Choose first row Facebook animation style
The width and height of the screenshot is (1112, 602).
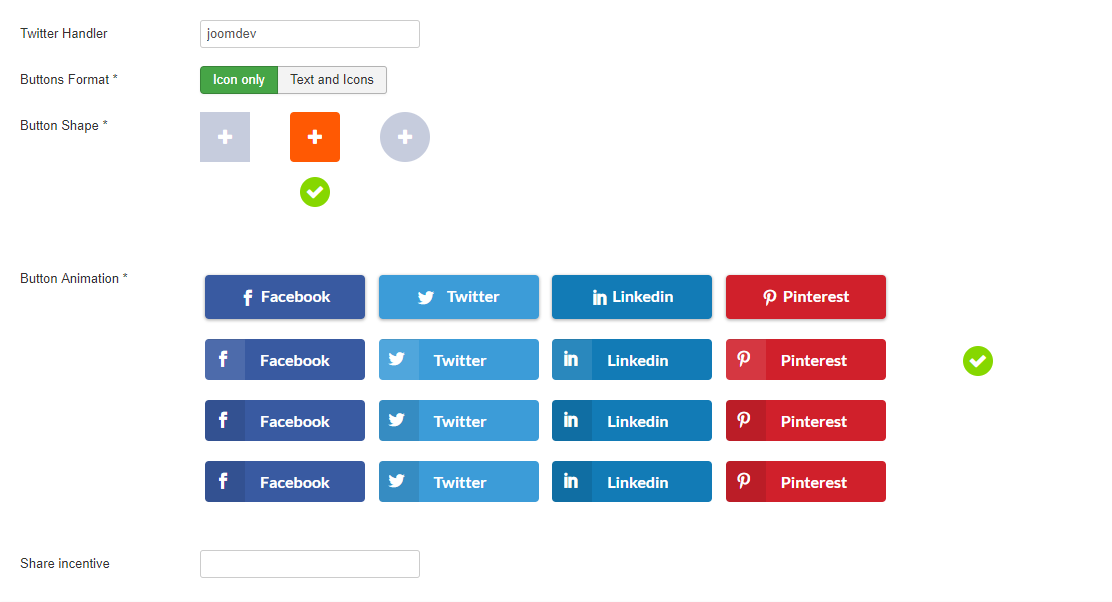tap(285, 297)
